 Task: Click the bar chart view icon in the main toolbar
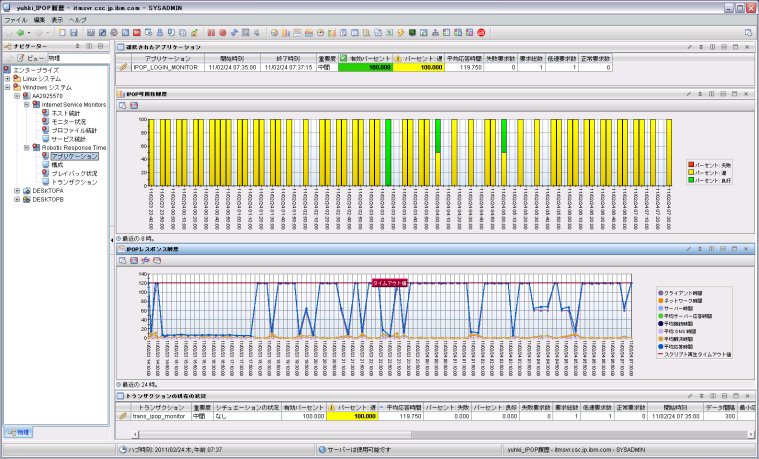pos(286,33)
